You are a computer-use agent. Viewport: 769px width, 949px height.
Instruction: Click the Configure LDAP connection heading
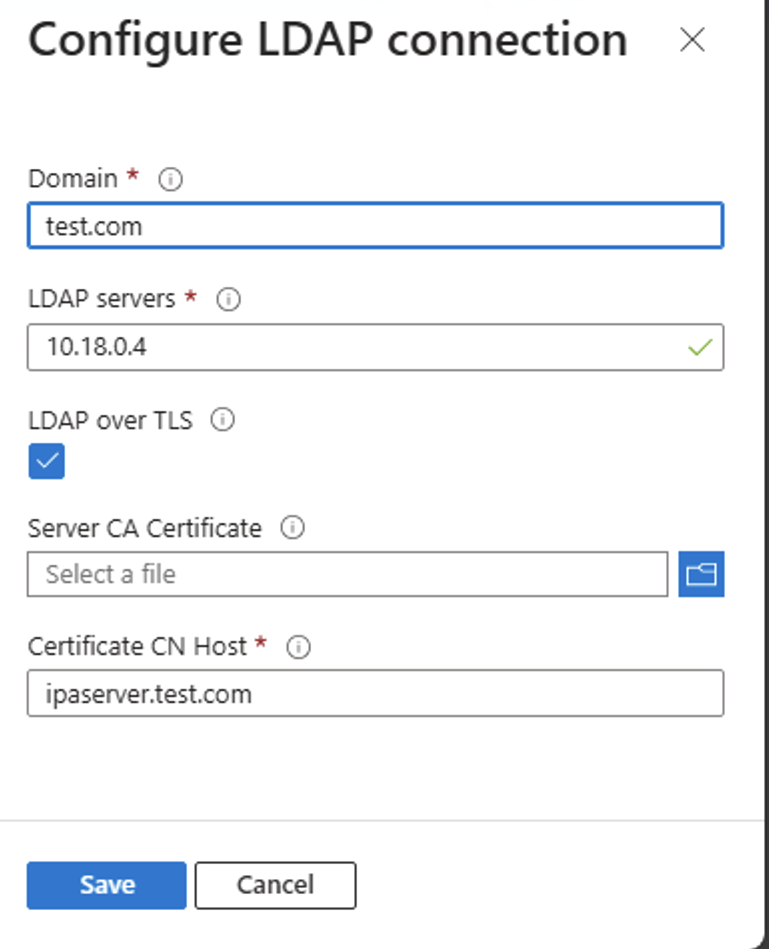click(x=328, y=40)
